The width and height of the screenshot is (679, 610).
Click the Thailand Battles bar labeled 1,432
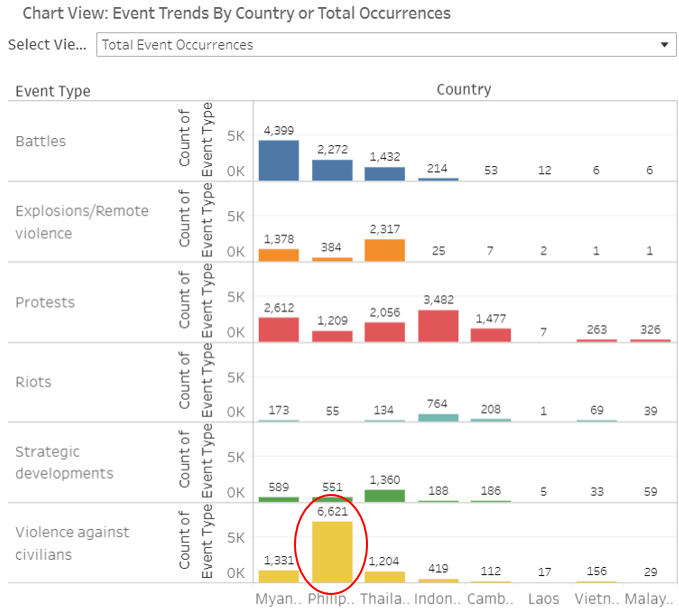click(x=384, y=173)
